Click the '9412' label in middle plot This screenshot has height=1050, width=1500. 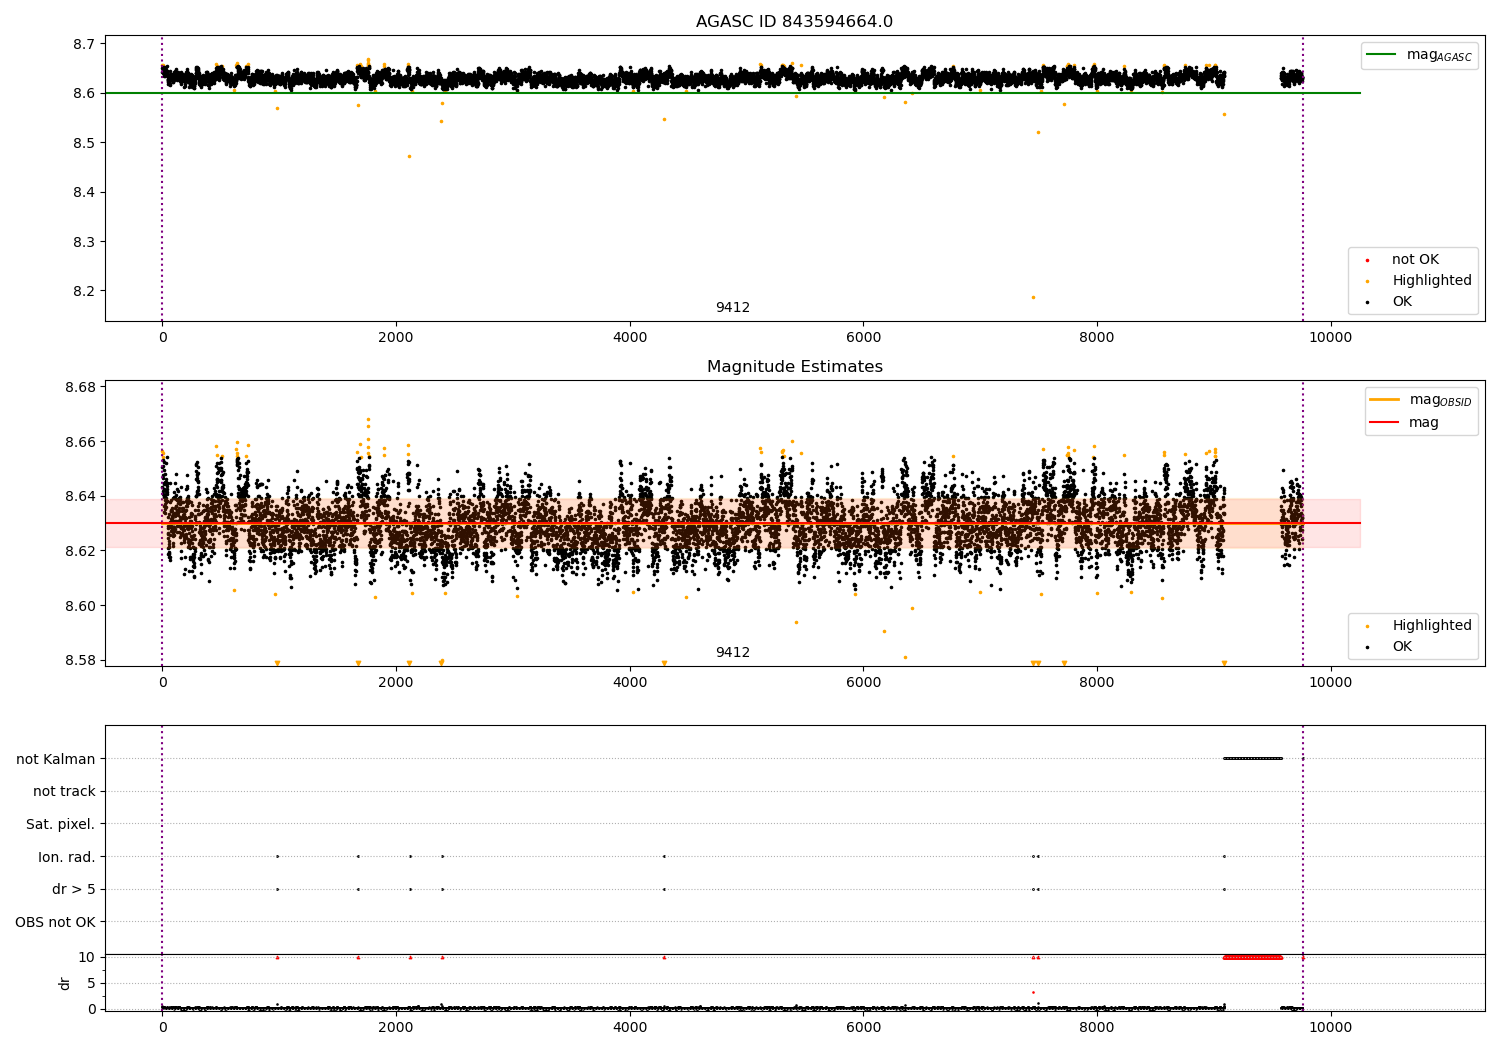pos(732,653)
